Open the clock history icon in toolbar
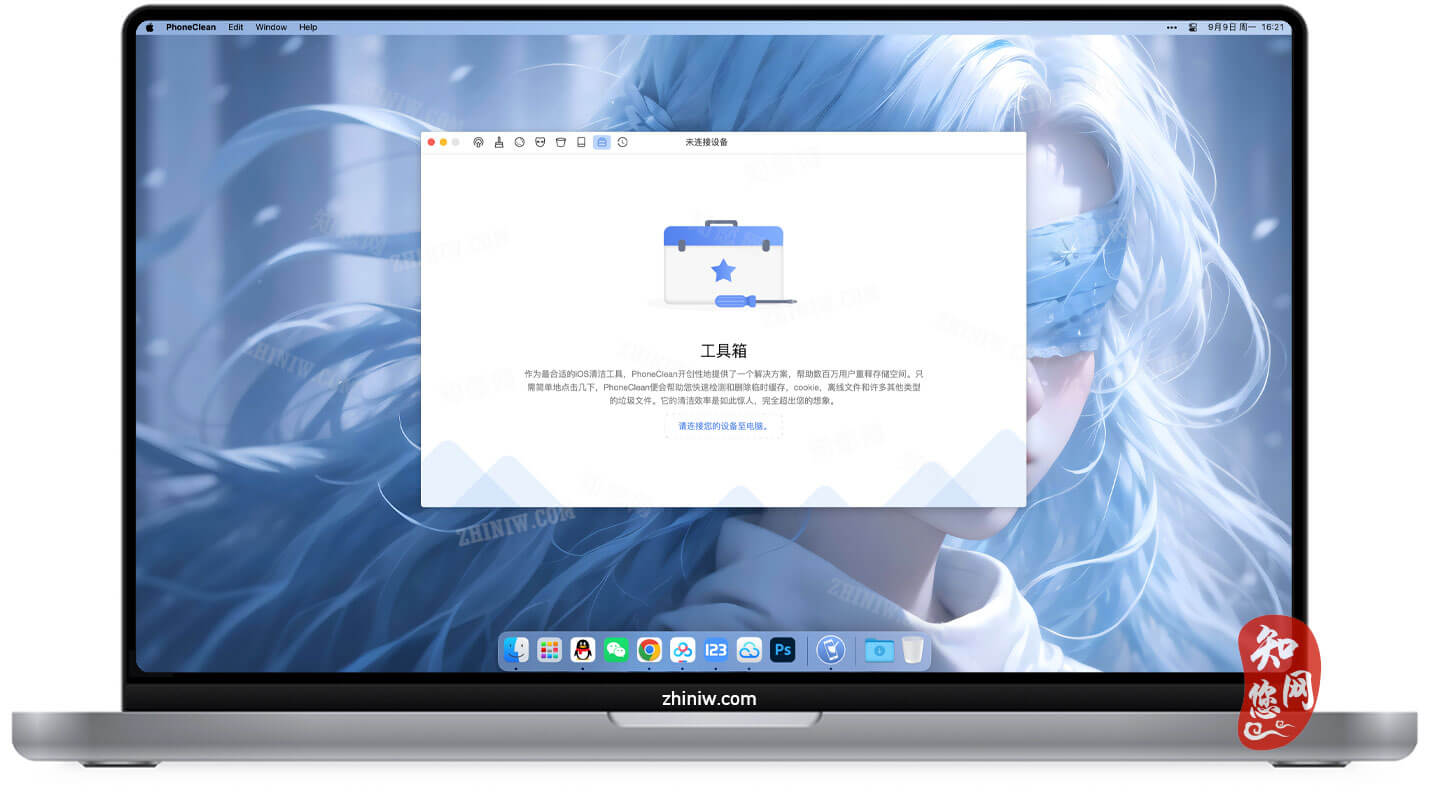1429x797 pixels. pyautogui.click(x=622, y=142)
